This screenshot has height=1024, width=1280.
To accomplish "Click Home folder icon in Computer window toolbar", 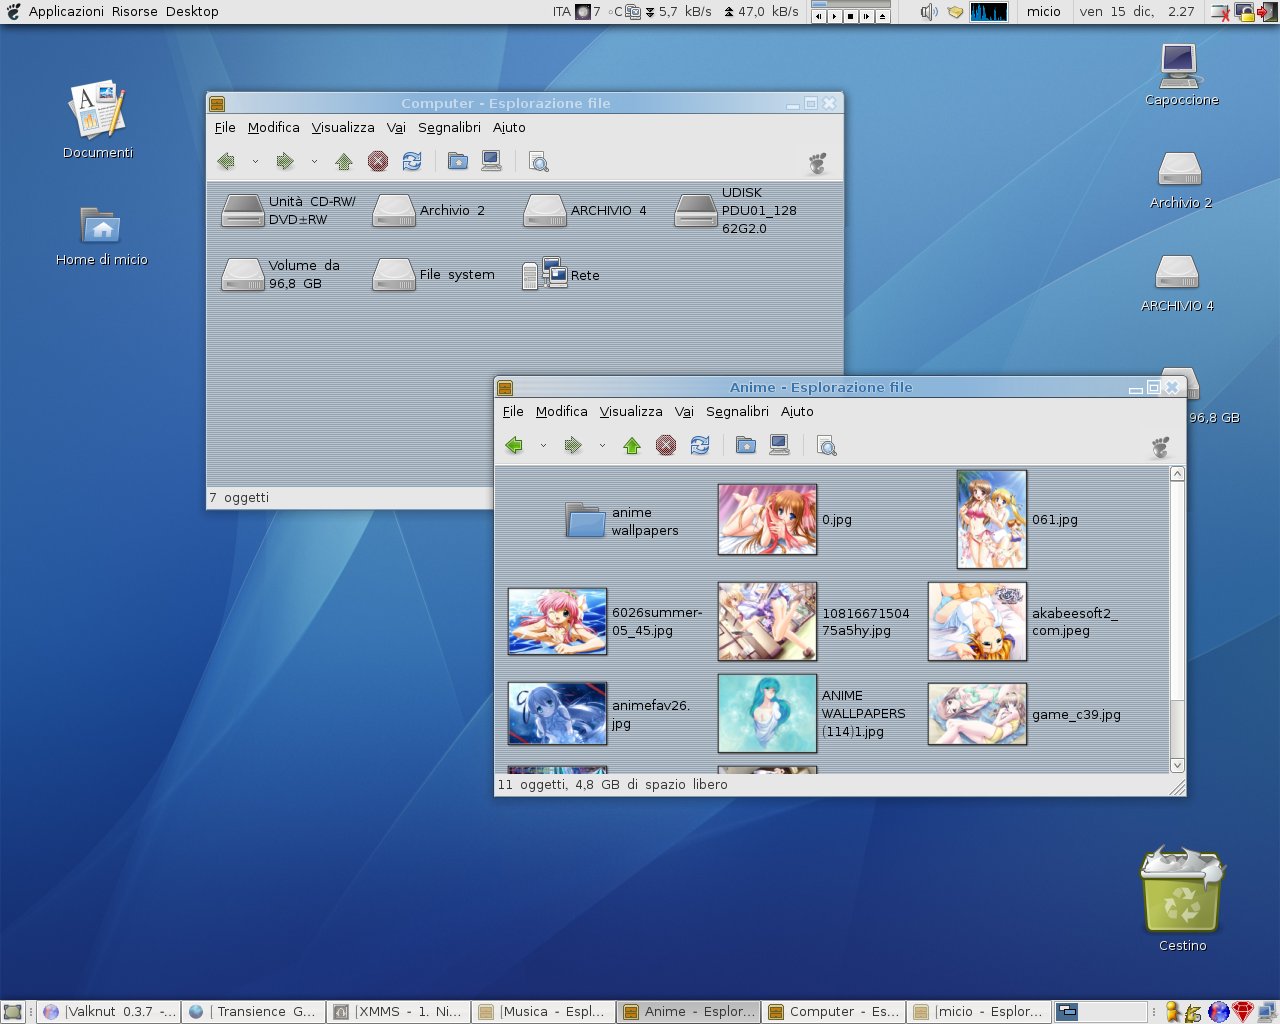I will [x=458, y=161].
